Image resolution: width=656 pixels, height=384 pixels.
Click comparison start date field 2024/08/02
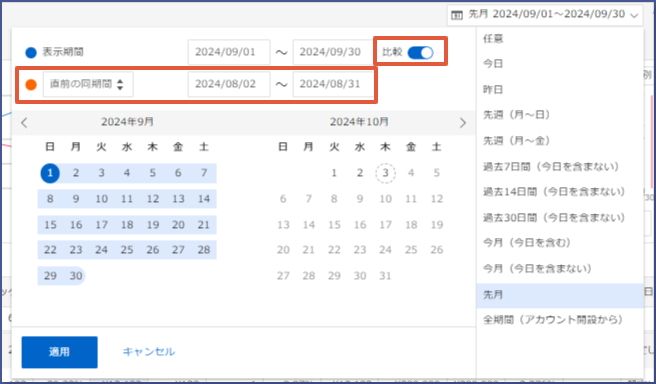click(x=229, y=84)
